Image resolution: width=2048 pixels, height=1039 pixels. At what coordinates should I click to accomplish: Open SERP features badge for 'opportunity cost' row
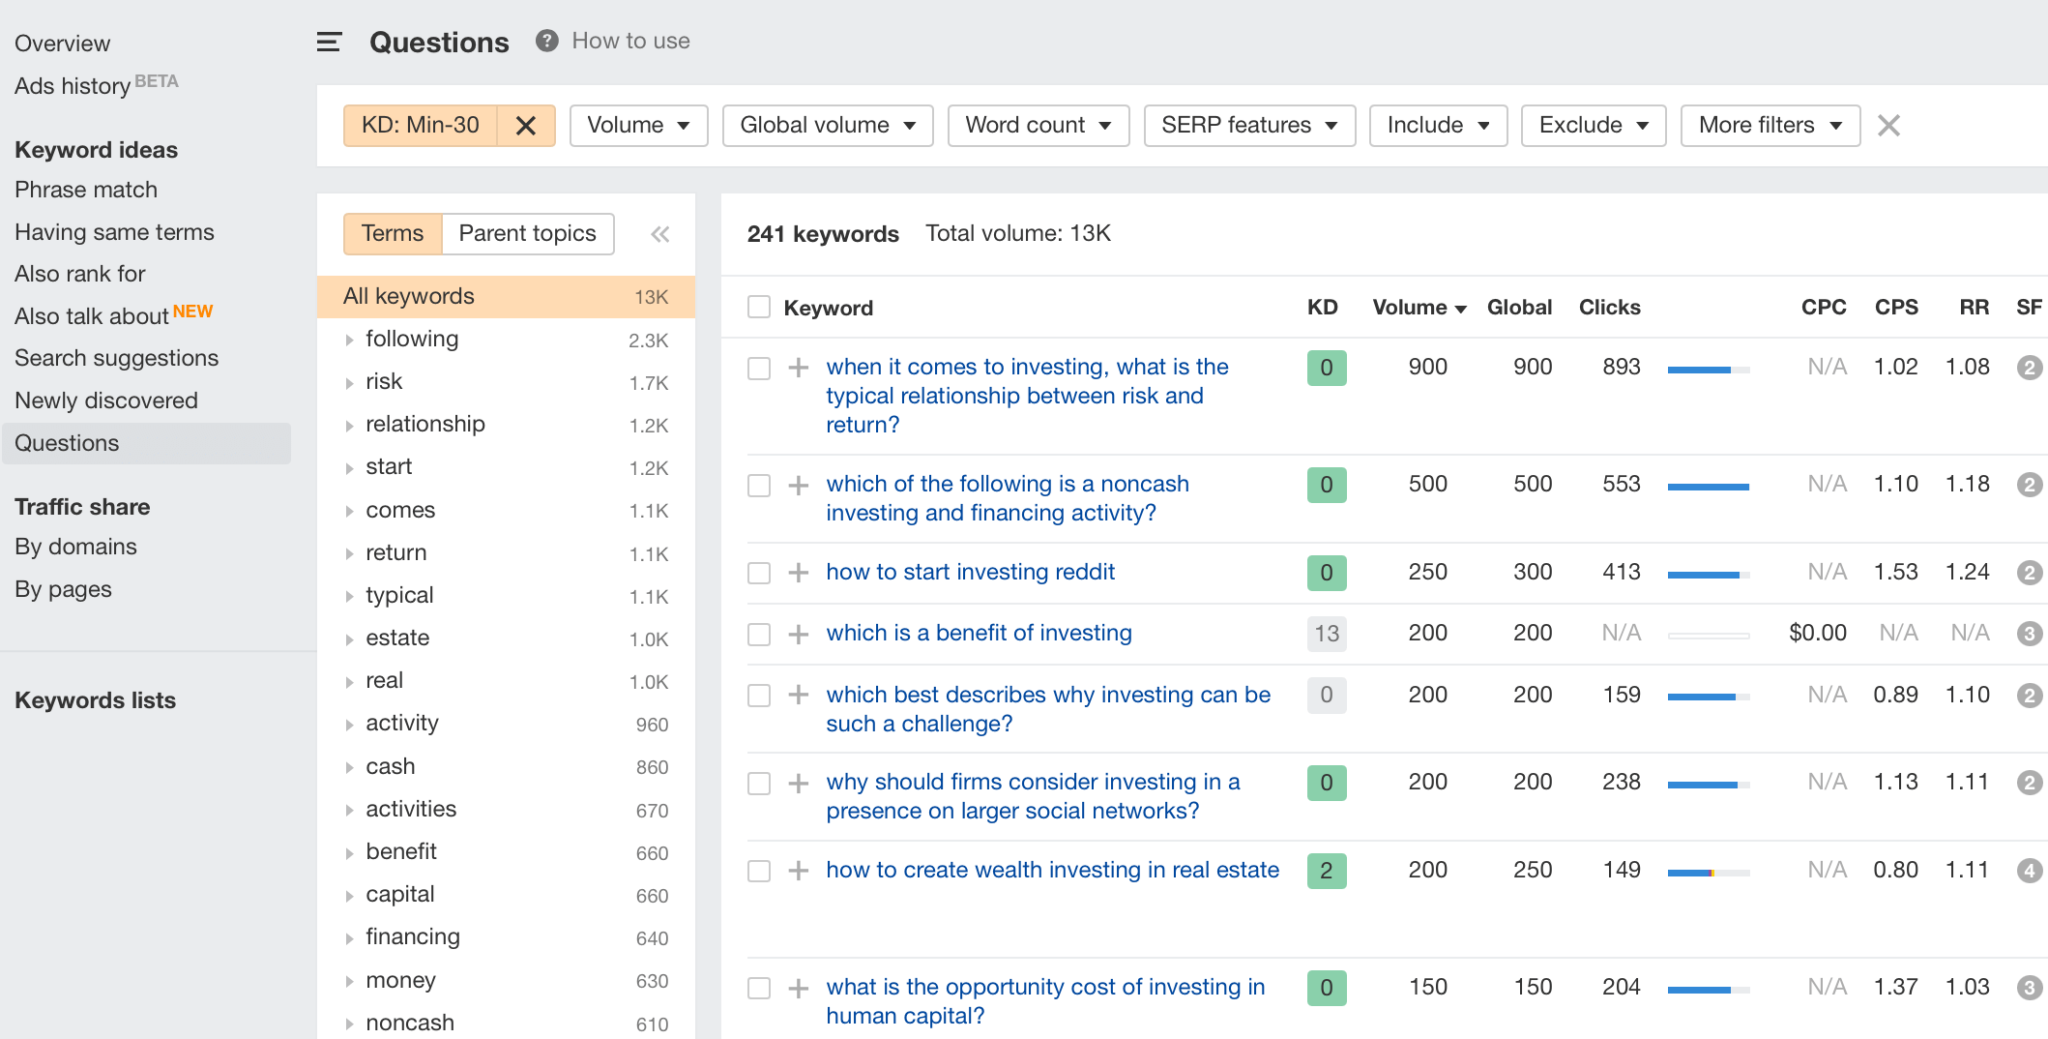2029,988
